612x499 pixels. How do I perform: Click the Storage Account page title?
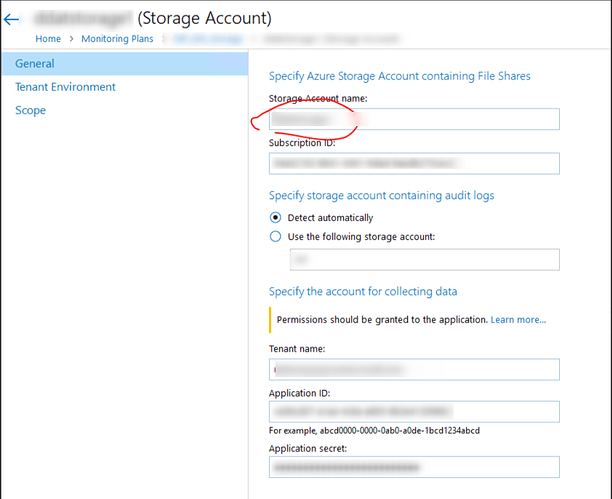tap(204, 18)
